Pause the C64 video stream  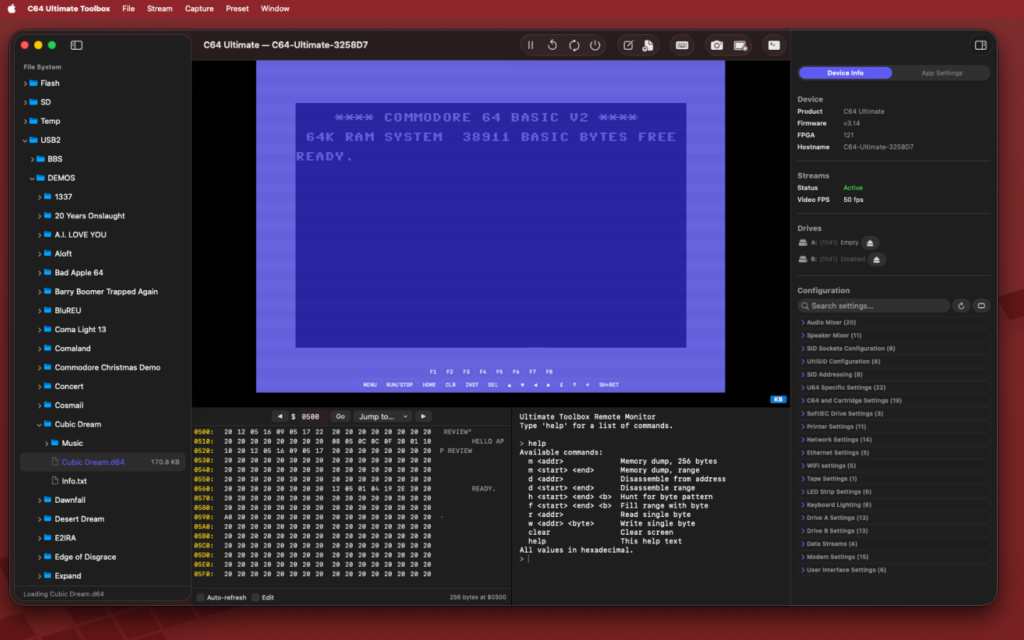point(530,45)
